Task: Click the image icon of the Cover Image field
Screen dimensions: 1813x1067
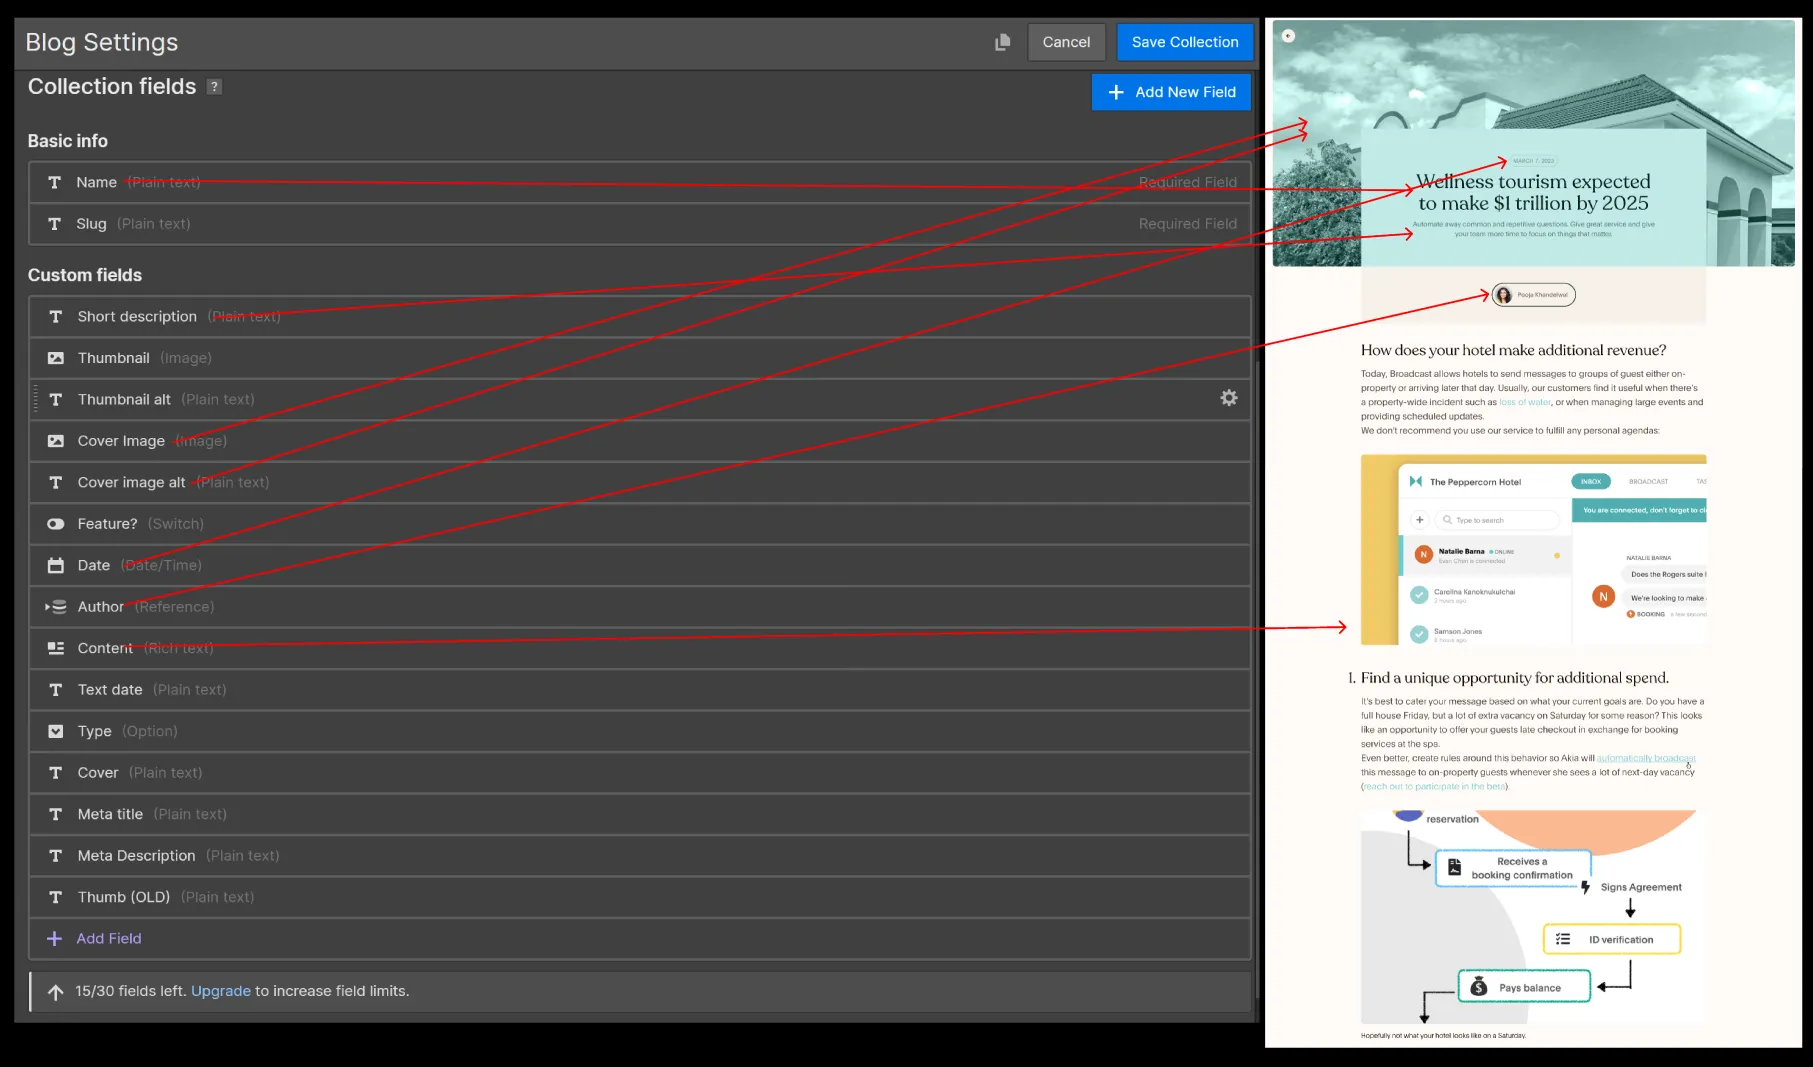Action: (56, 441)
